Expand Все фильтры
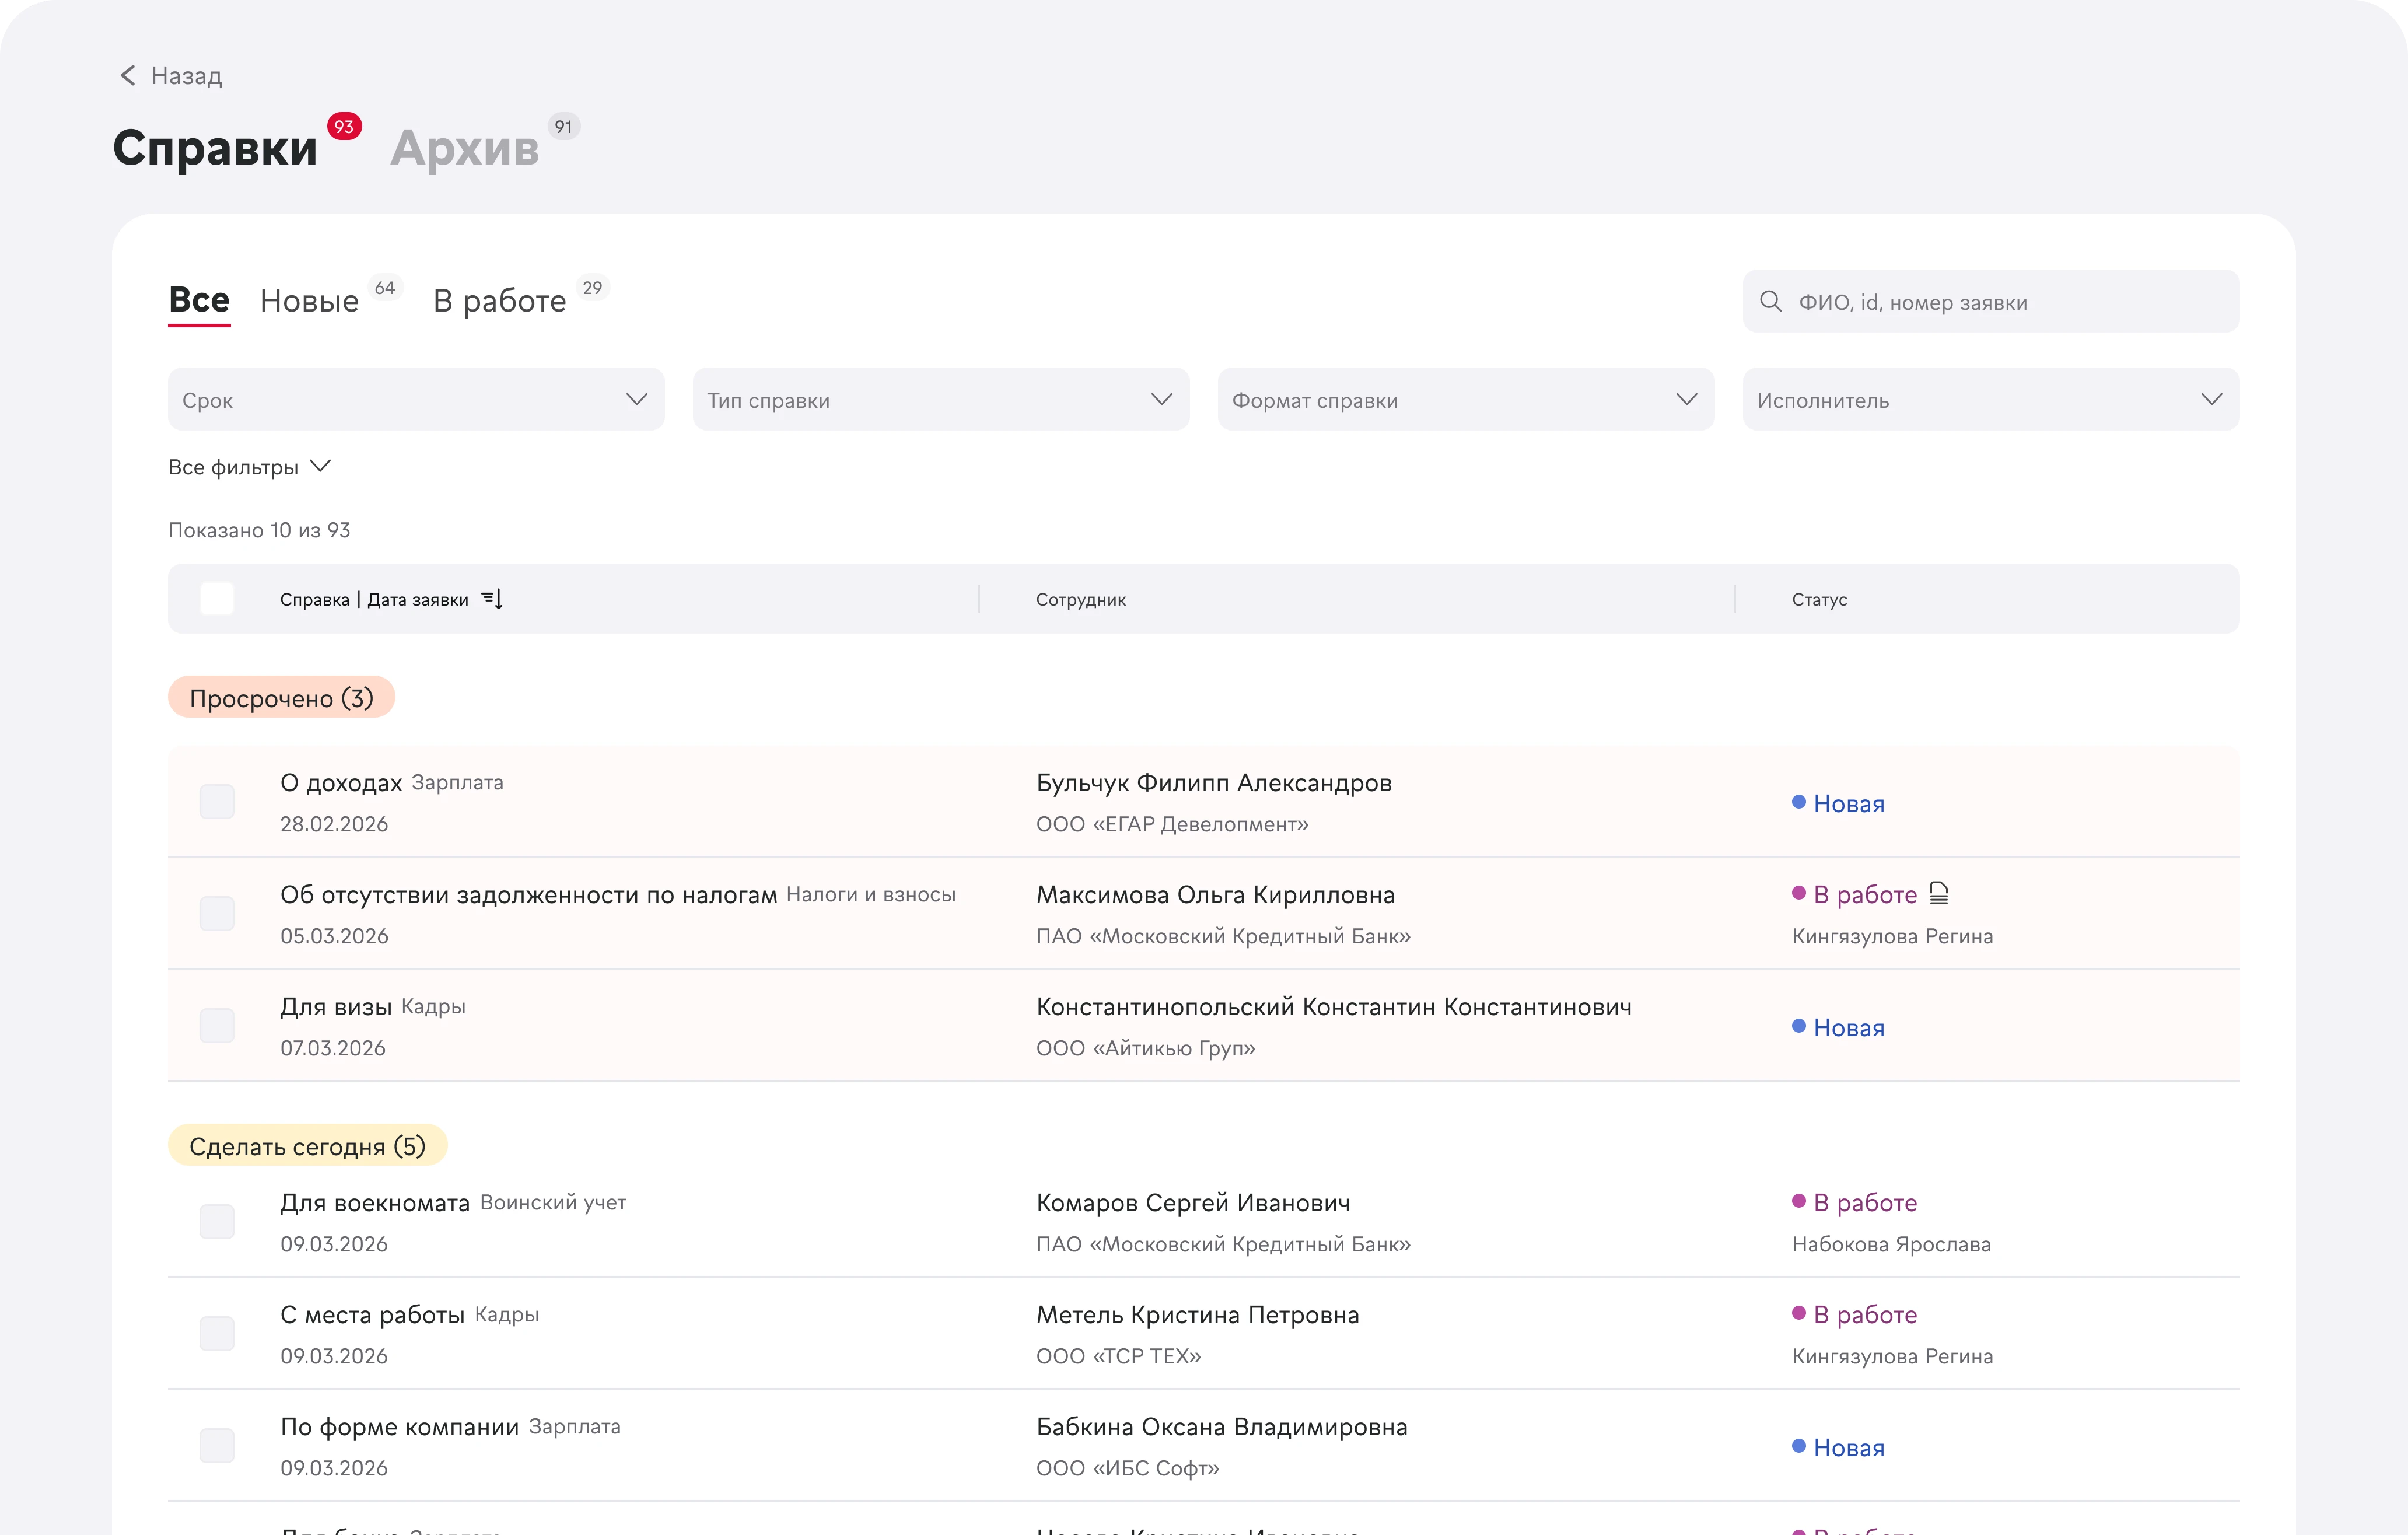The width and height of the screenshot is (2408, 1535). click(x=249, y=467)
